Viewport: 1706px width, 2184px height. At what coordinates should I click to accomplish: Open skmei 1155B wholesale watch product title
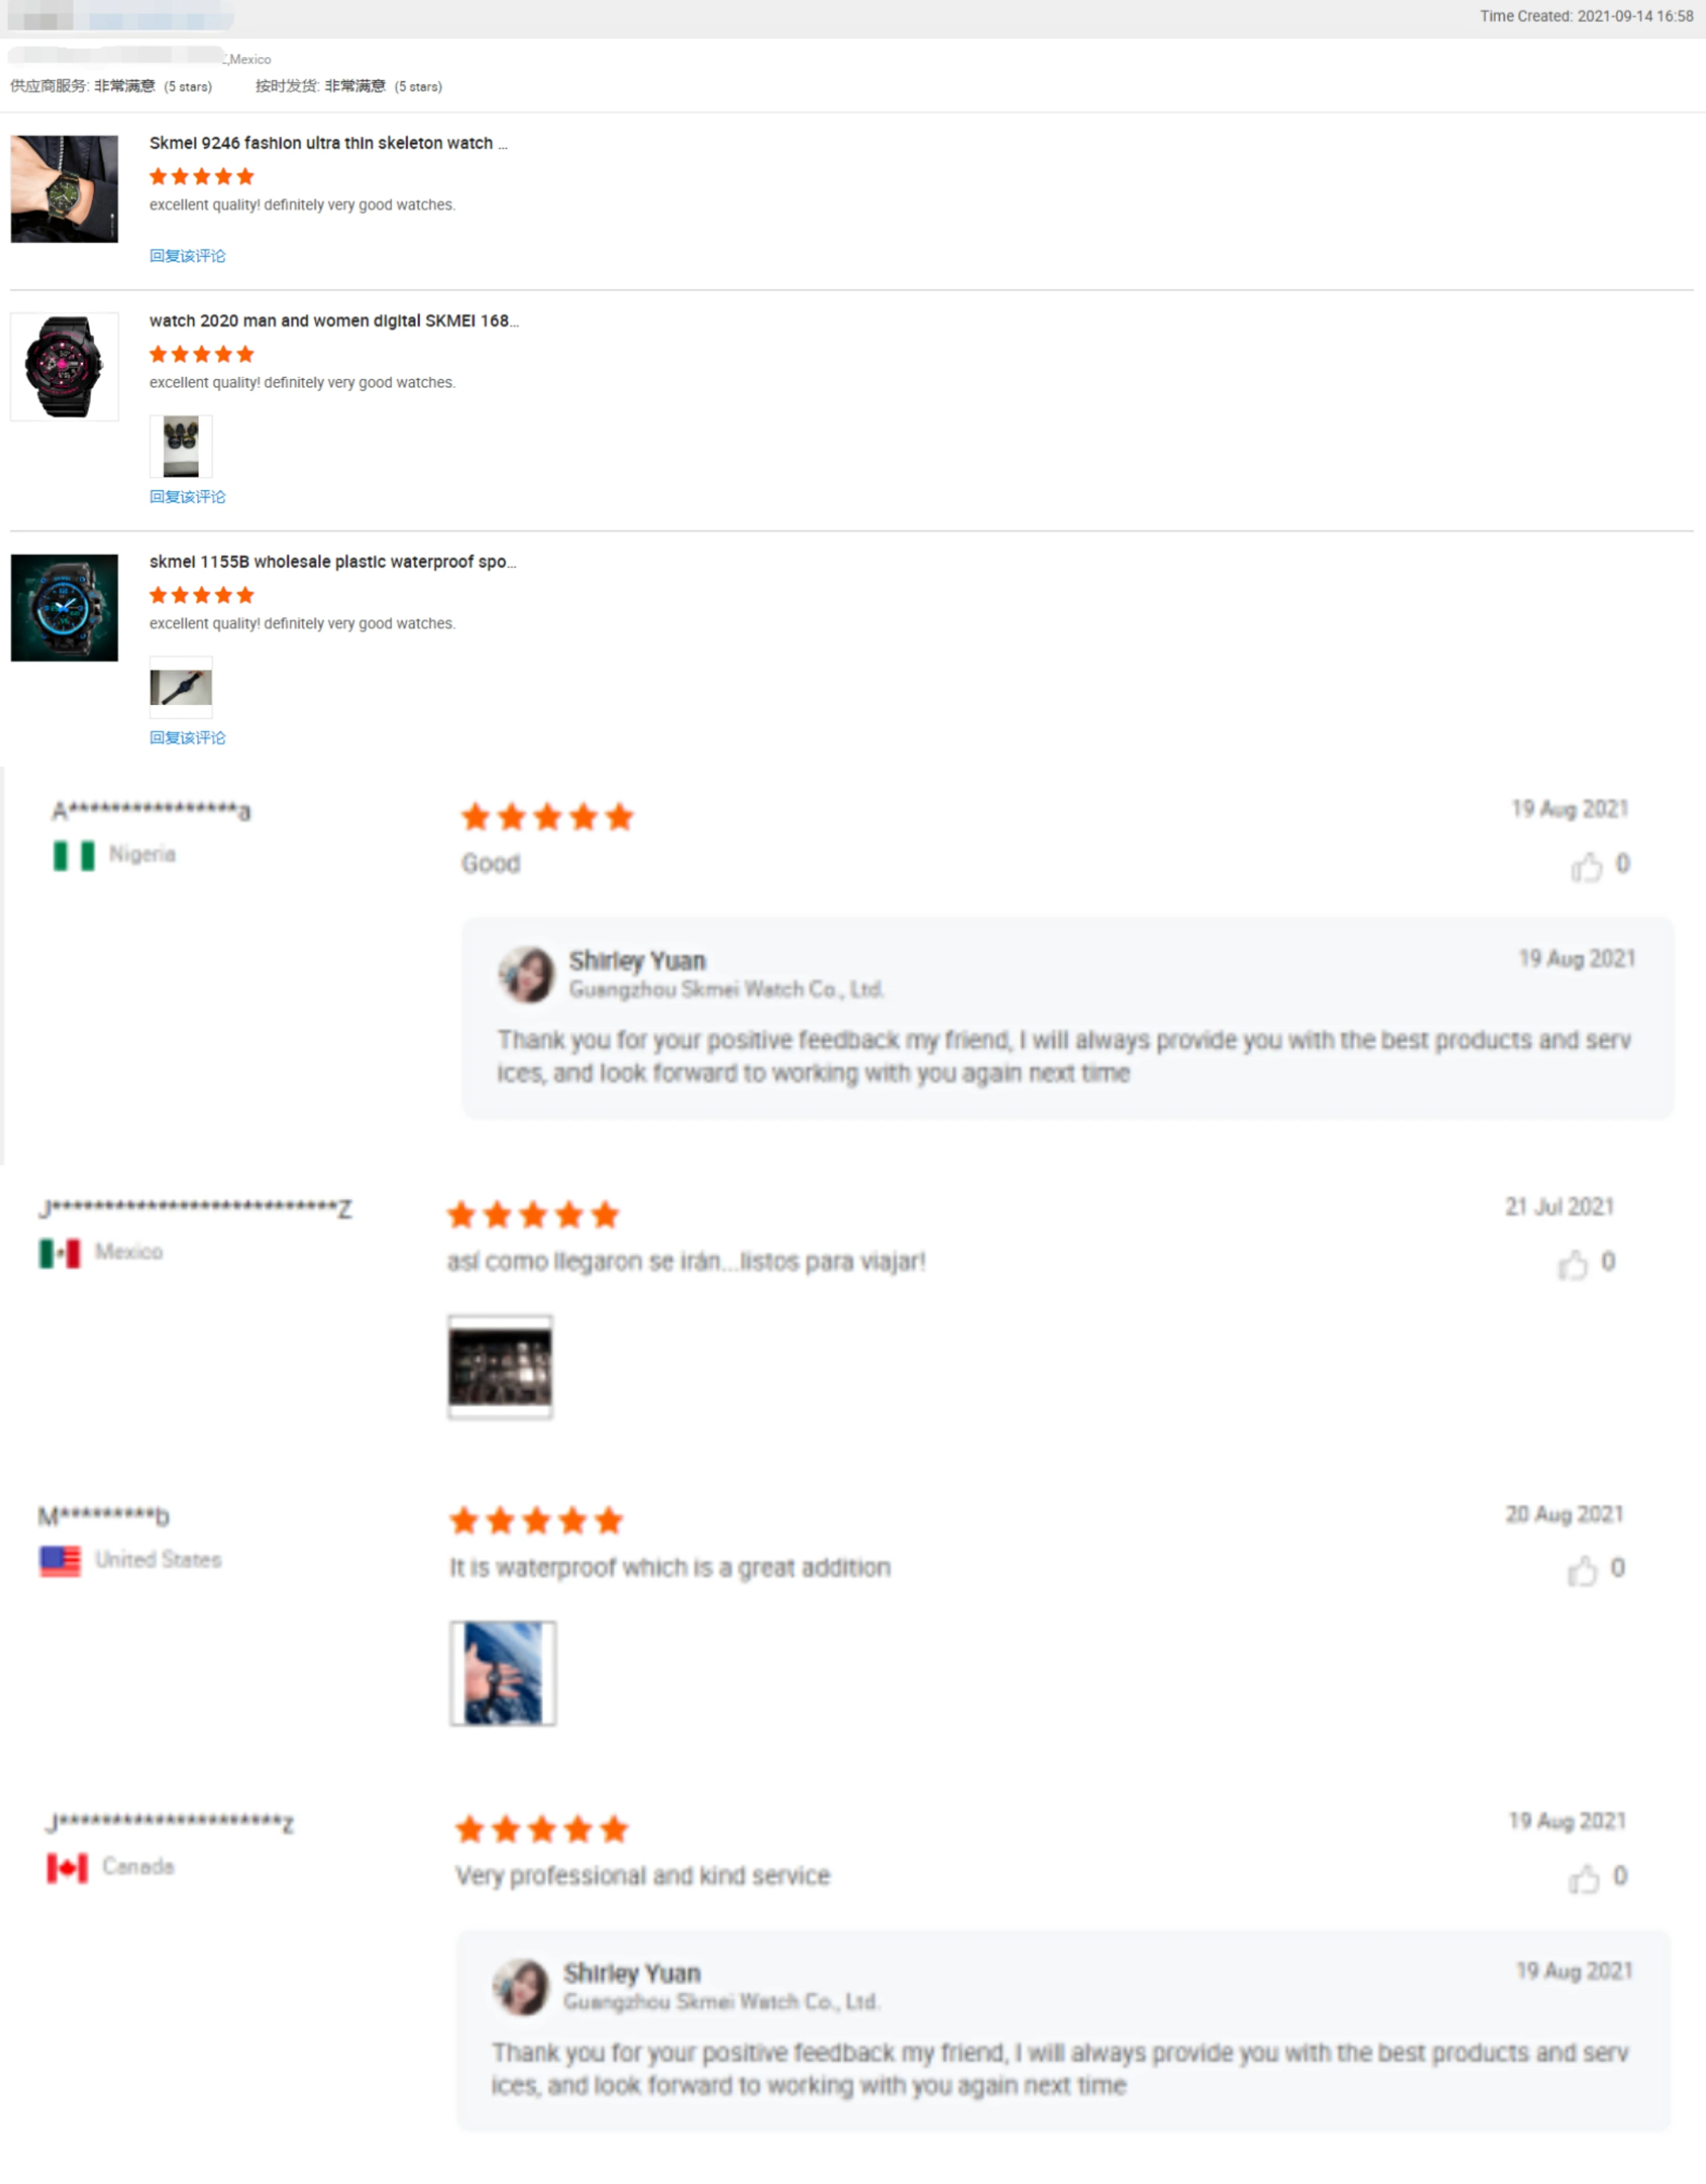point(333,562)
